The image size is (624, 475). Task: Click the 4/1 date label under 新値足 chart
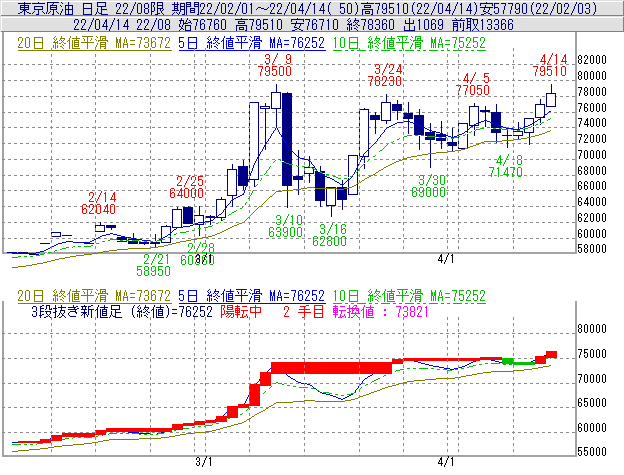(446, 461)
